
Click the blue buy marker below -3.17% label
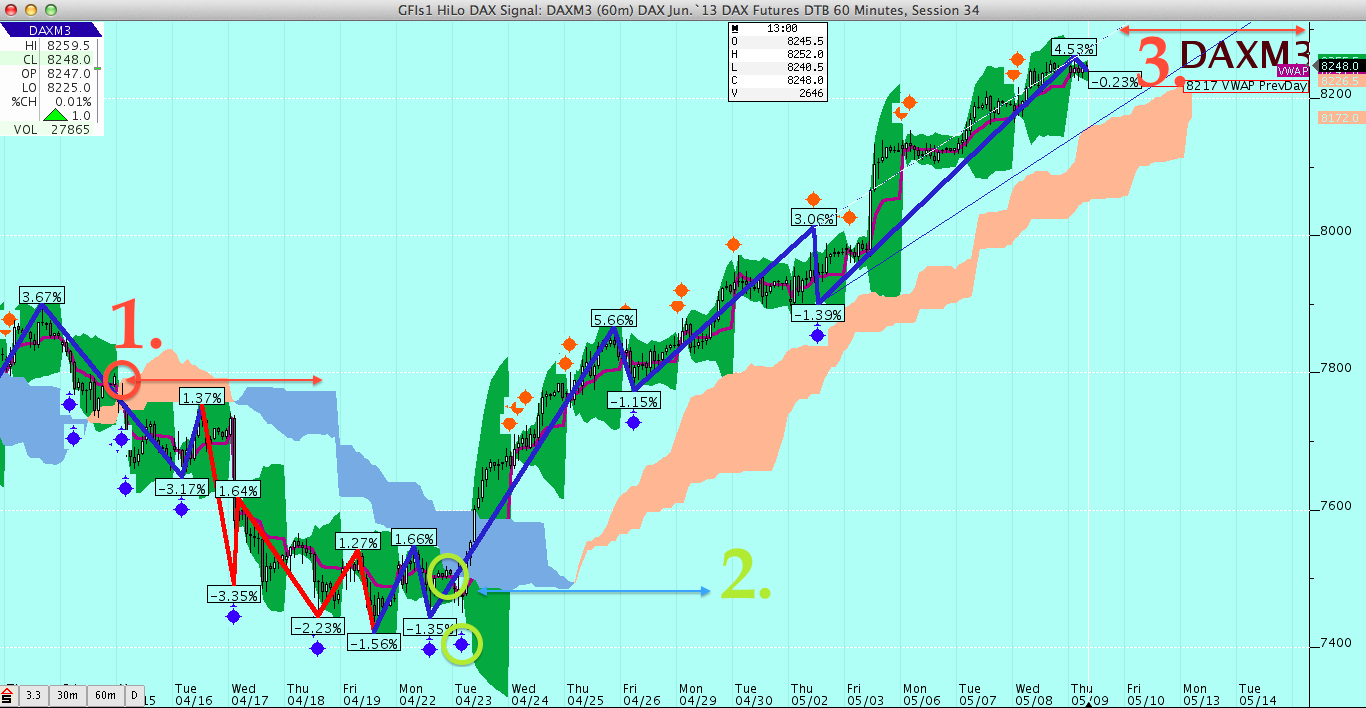(182, 509)
